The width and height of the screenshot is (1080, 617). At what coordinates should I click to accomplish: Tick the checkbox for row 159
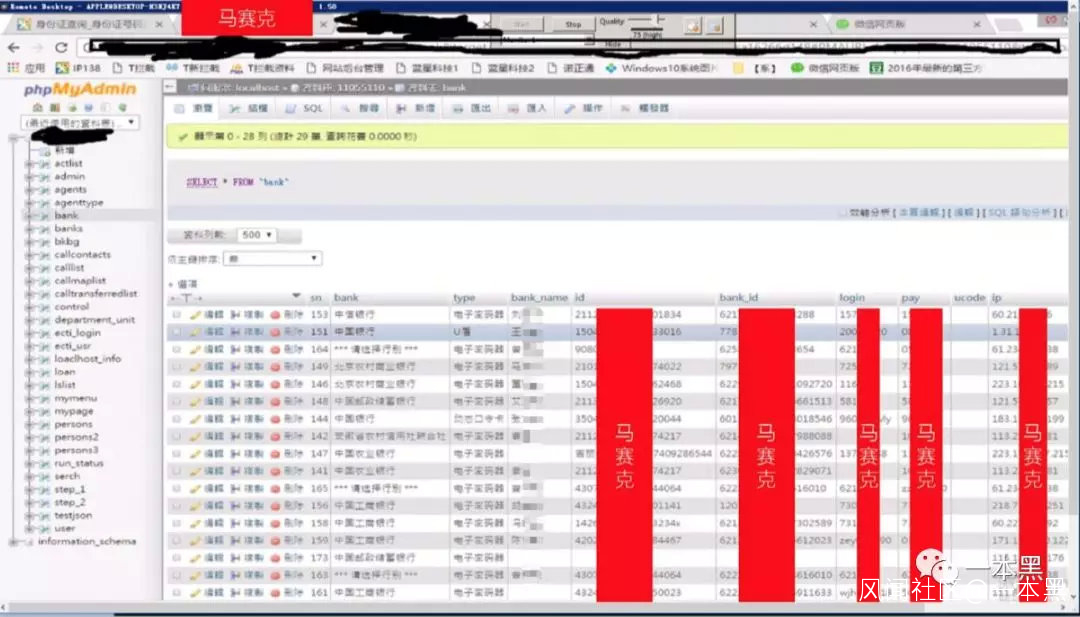click(x=177, y=540)
